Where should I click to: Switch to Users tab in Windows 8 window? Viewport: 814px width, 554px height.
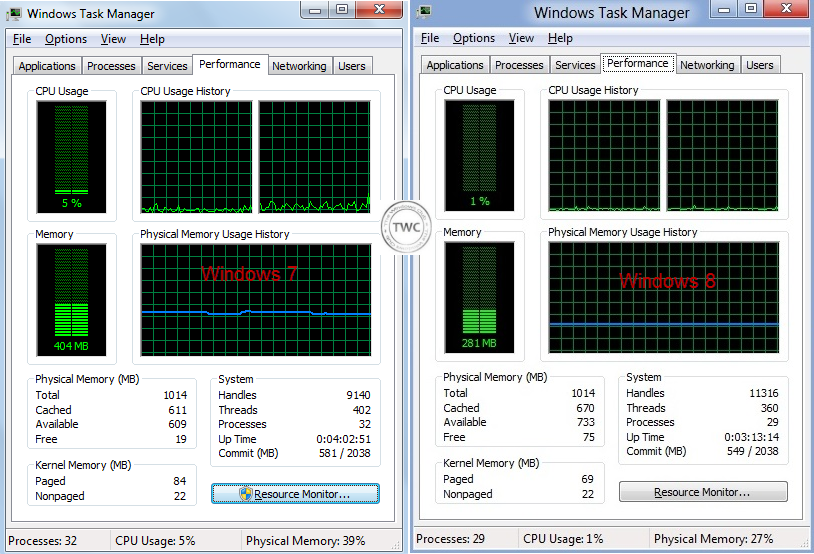760,65
